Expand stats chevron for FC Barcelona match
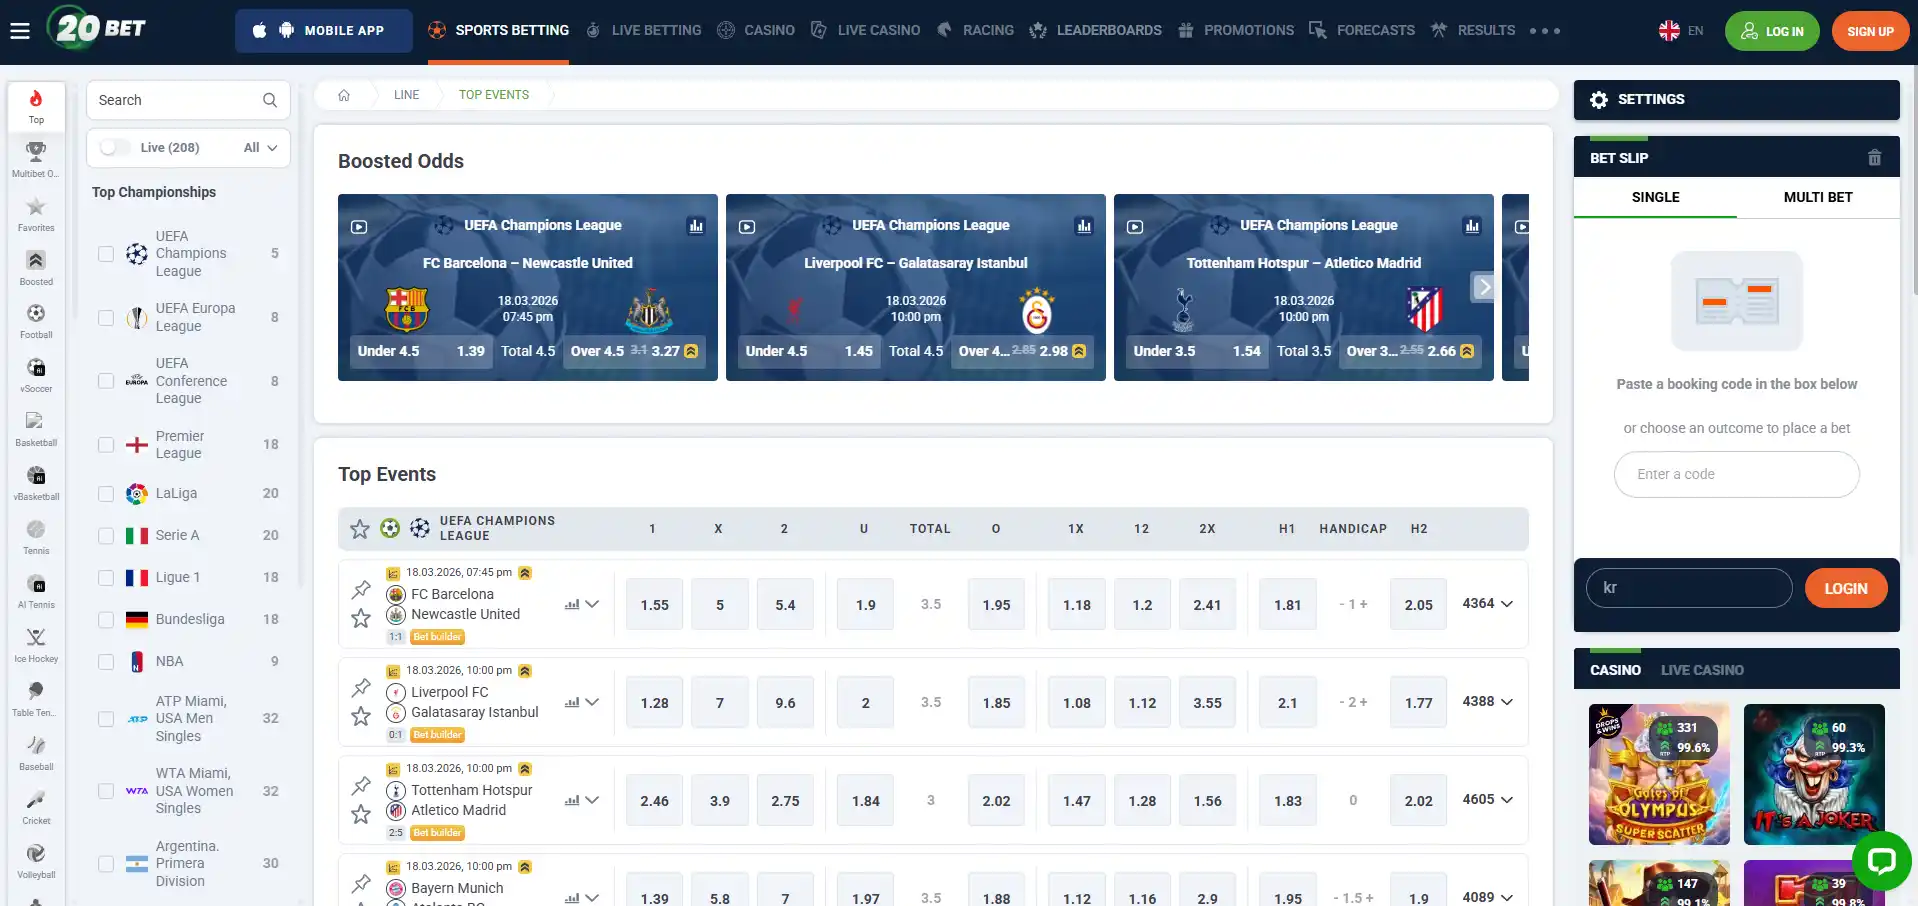1918x906 pixels. point(592,604)
